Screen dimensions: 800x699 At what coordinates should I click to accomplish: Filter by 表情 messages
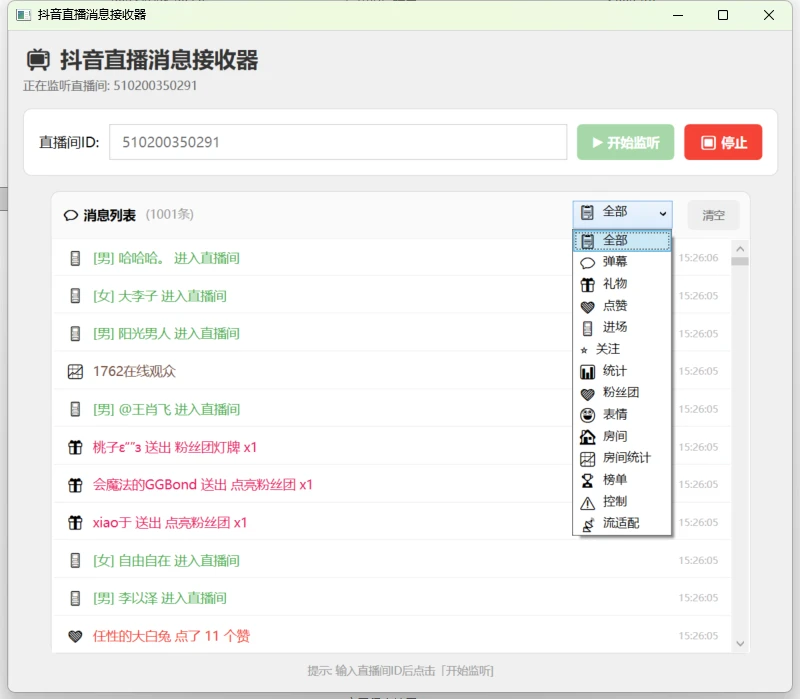[x=622, y=414]
